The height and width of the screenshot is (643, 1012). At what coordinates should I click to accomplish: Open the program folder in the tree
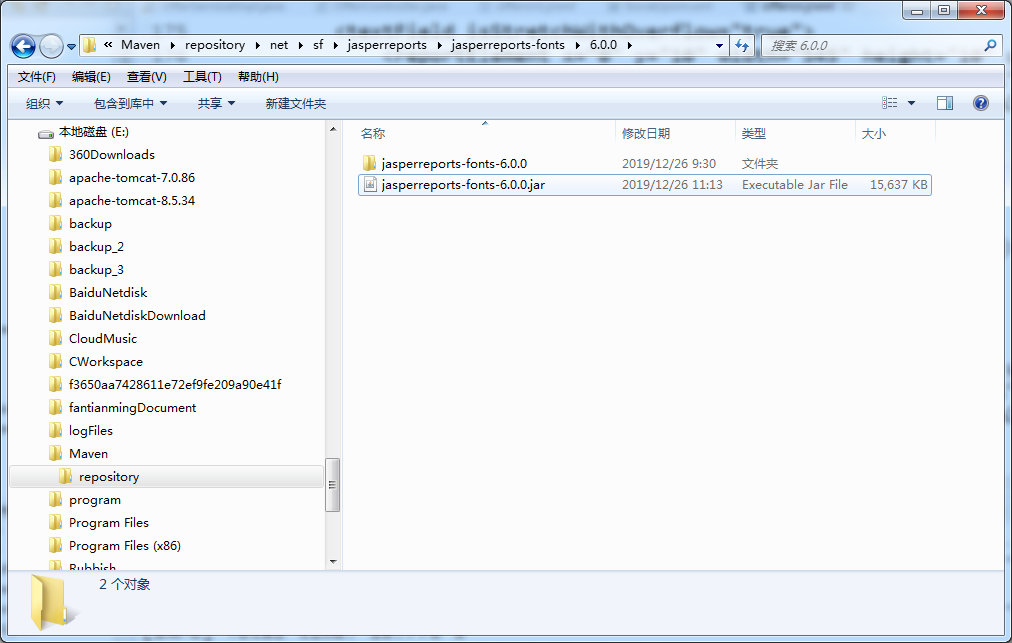[95, 500]
